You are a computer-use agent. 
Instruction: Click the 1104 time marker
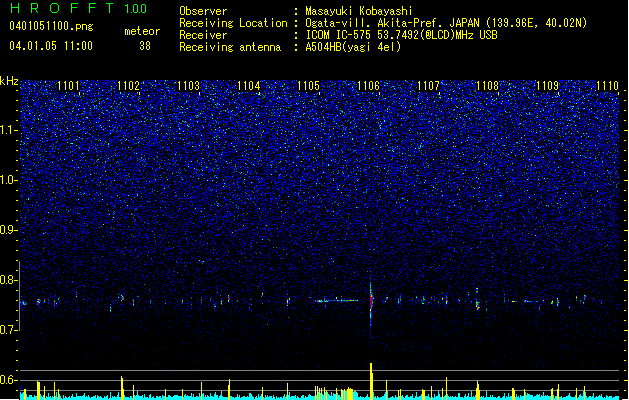[249, 86]
